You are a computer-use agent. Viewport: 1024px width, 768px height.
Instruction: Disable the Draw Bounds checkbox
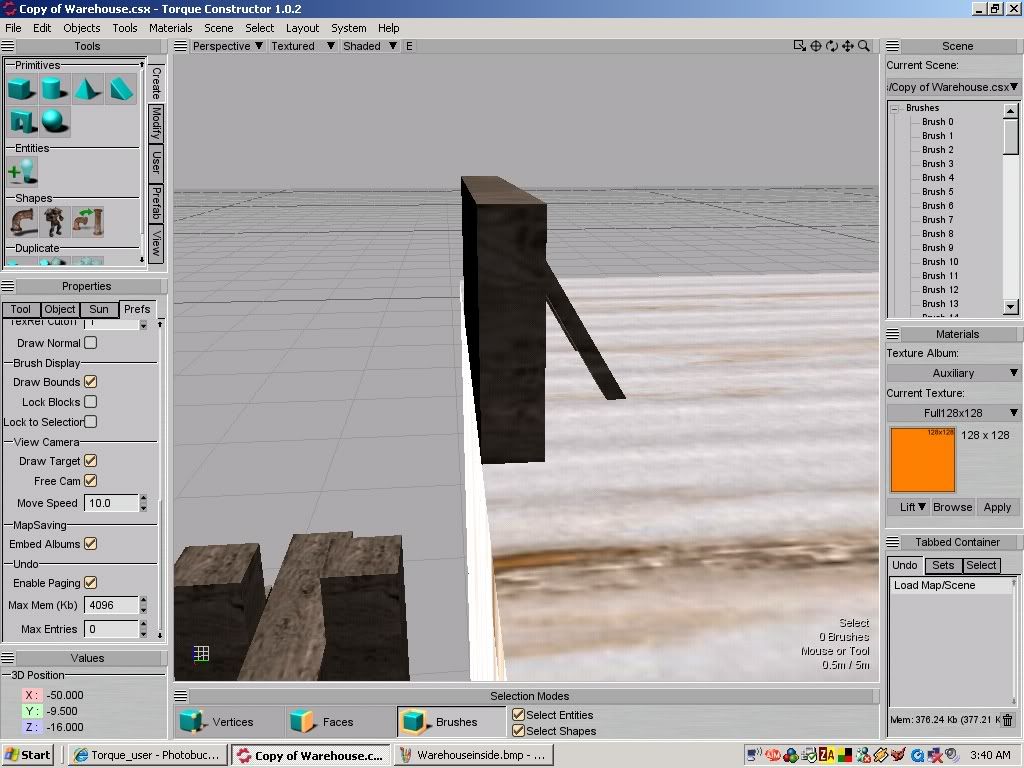[90, 382]
